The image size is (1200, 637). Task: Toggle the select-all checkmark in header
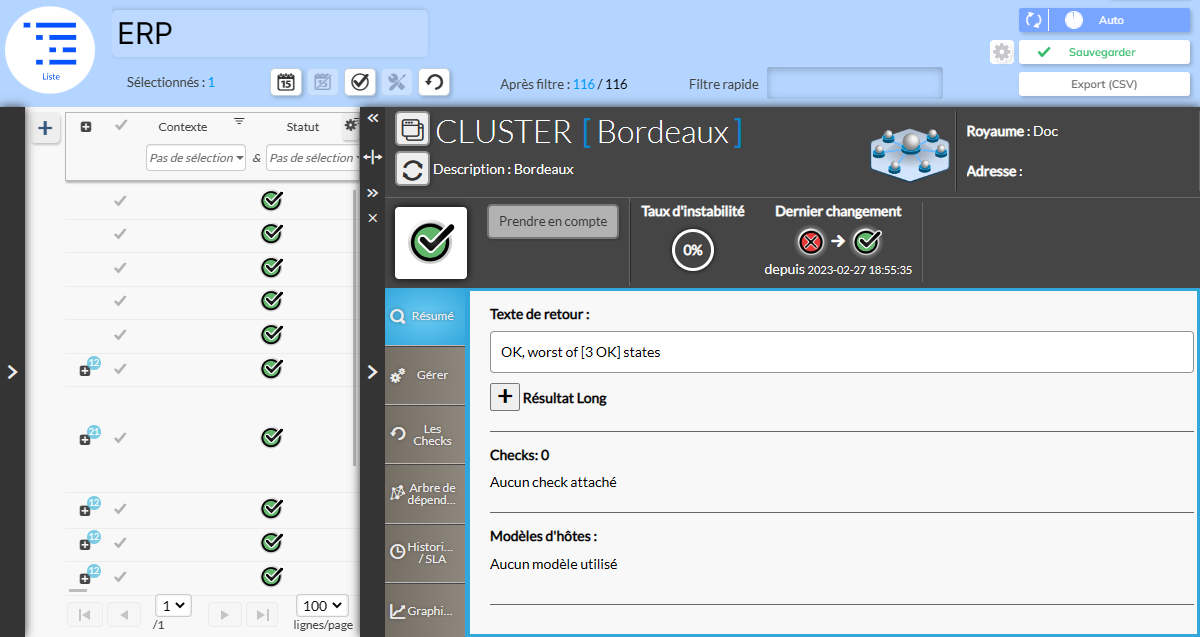coord(121,125)
